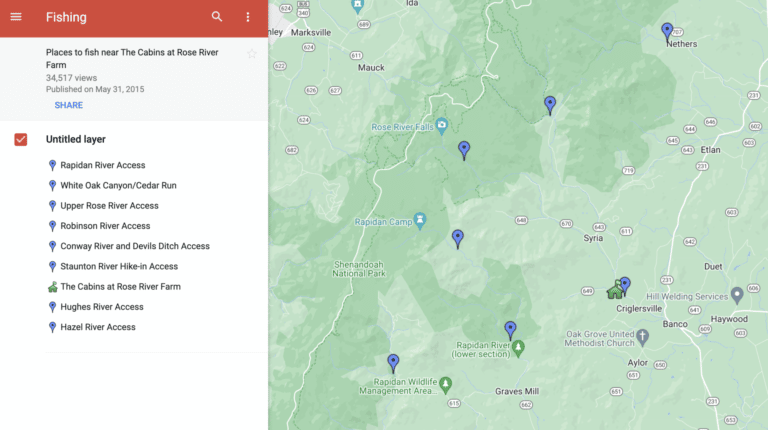Click the pin icon beside Conway River entry
This screenshot has height=430, width=768.
(52, 246)
